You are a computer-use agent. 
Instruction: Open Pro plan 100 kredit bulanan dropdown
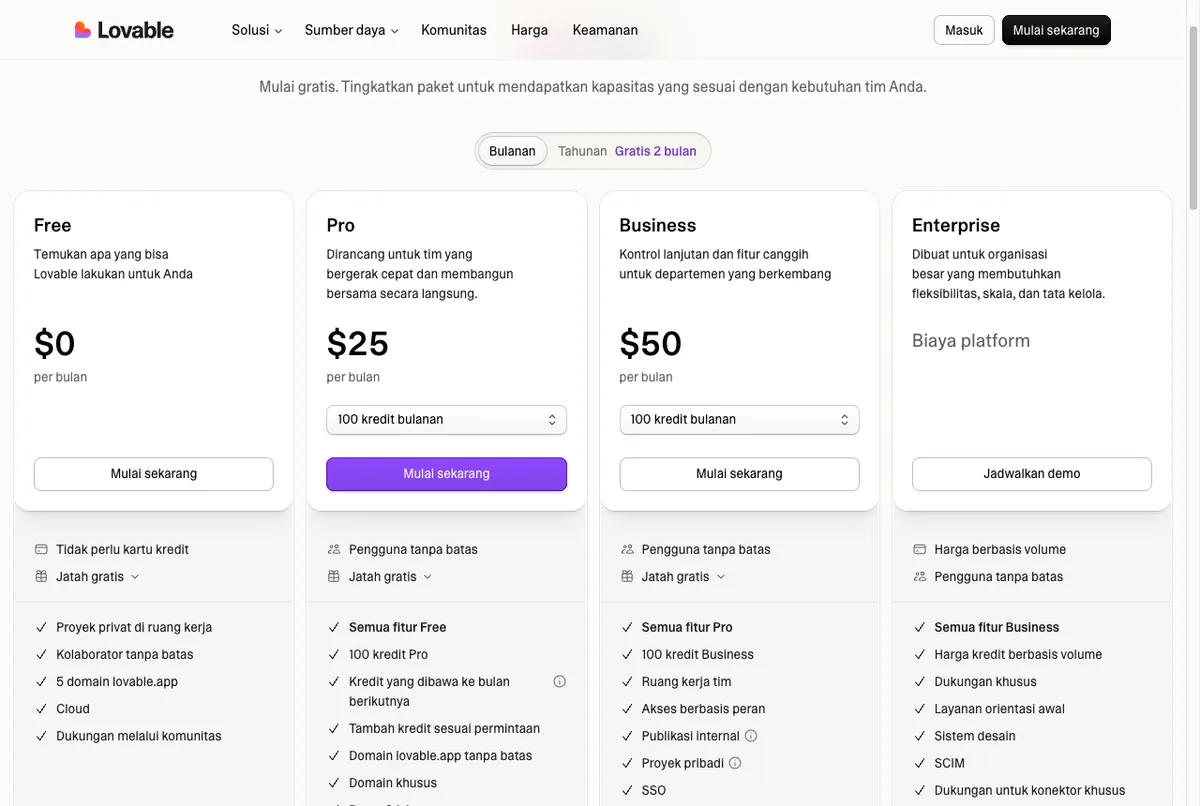click(446, 420)
